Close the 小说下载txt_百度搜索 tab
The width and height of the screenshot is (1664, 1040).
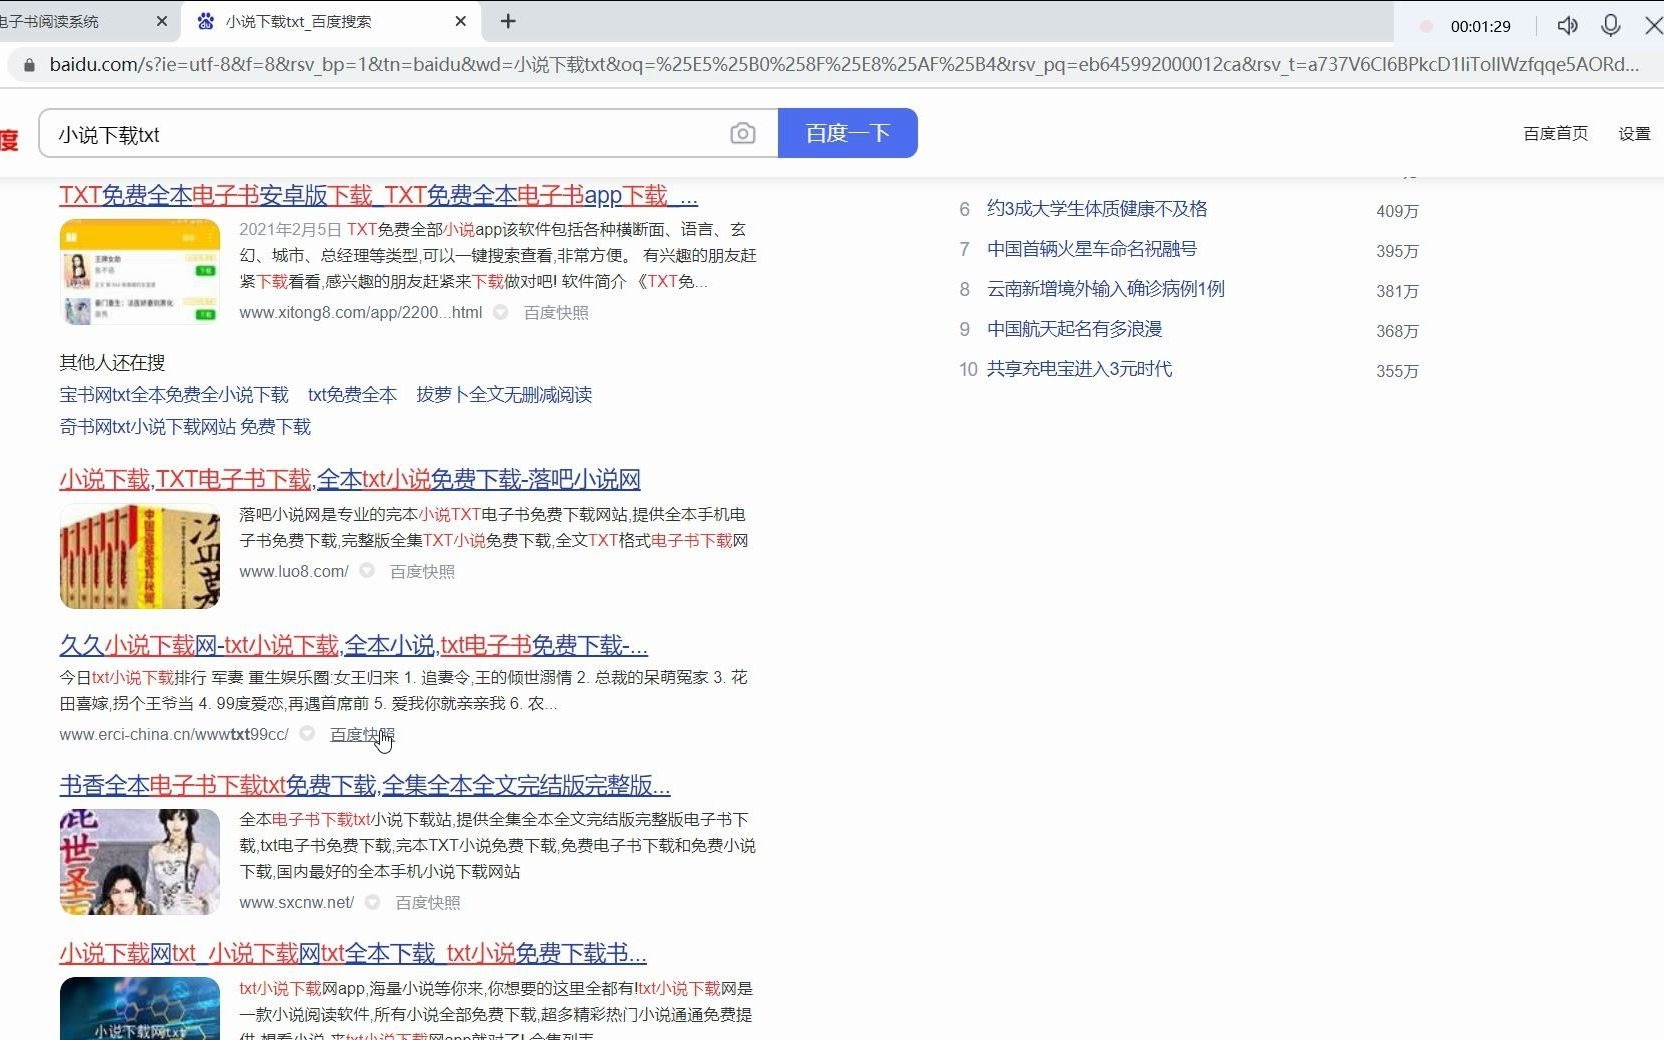coord(460,21)
